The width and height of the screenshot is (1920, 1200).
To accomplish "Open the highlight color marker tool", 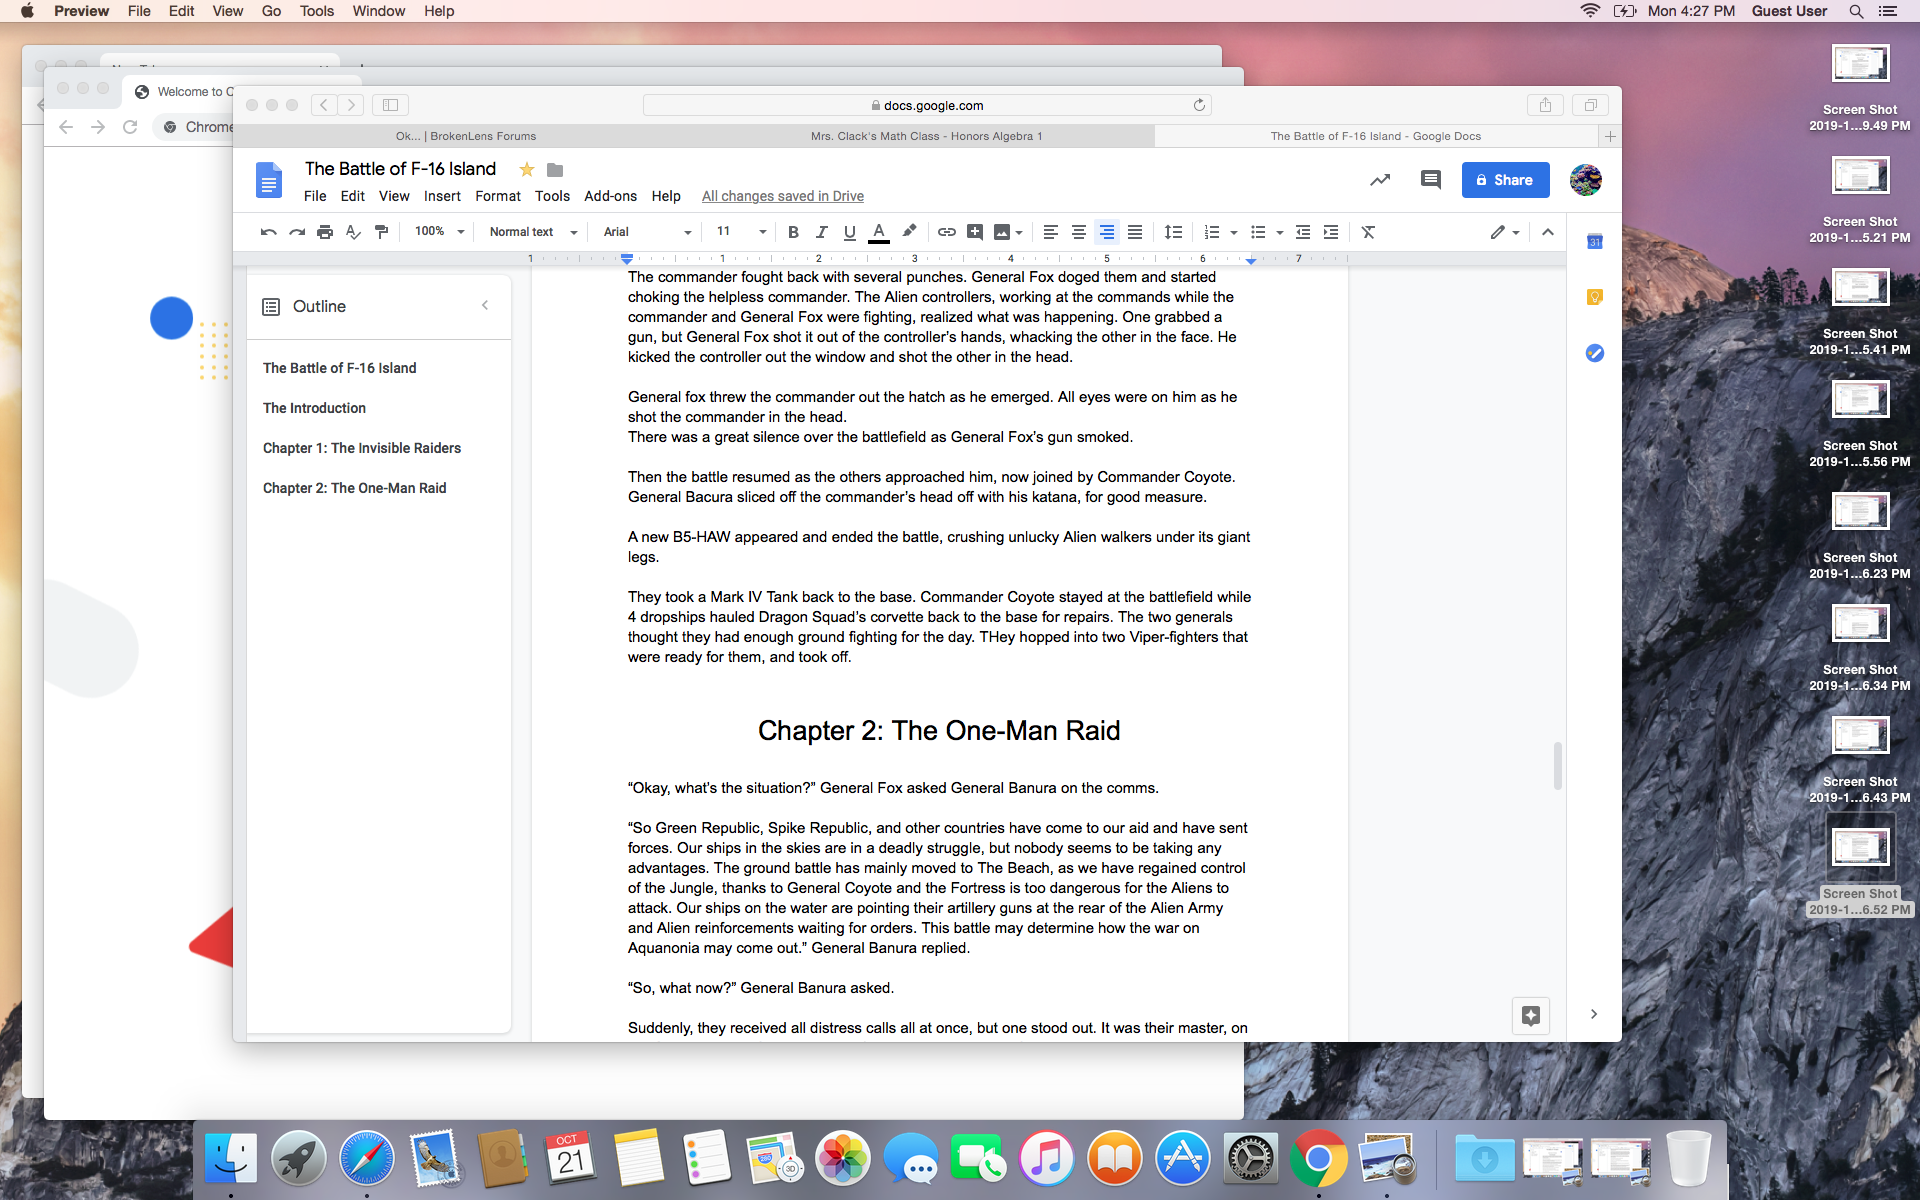I will 909,232.
